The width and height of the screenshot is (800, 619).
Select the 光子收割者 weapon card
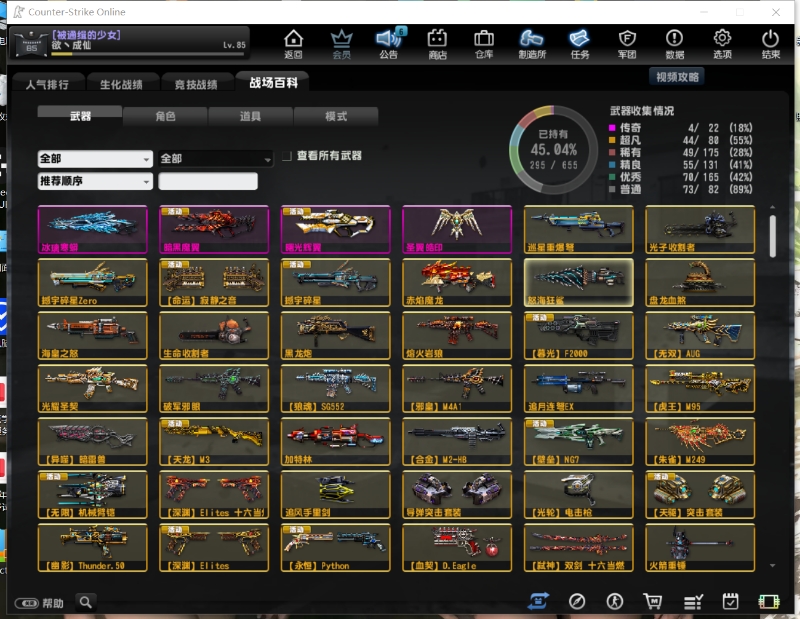pyautogui.click(x=699, y=230)
